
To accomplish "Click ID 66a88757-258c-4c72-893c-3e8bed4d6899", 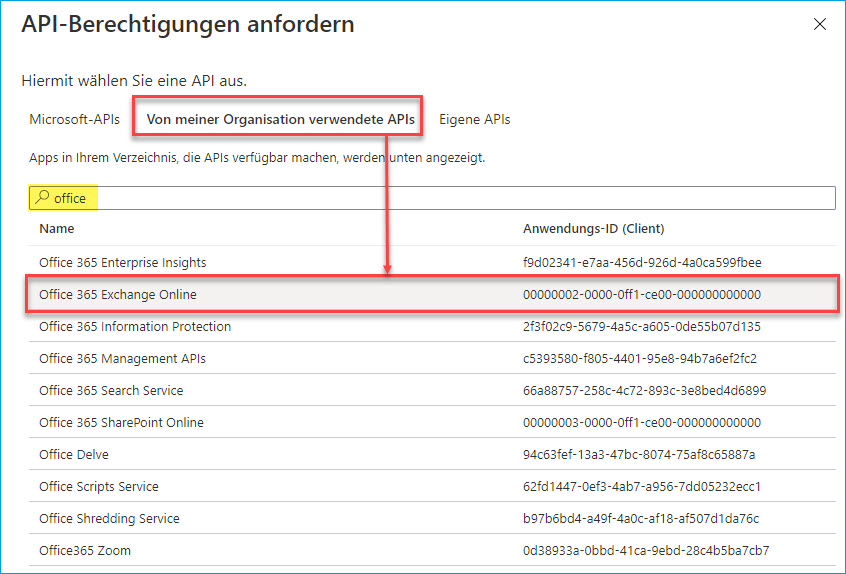I will [644, 391].
